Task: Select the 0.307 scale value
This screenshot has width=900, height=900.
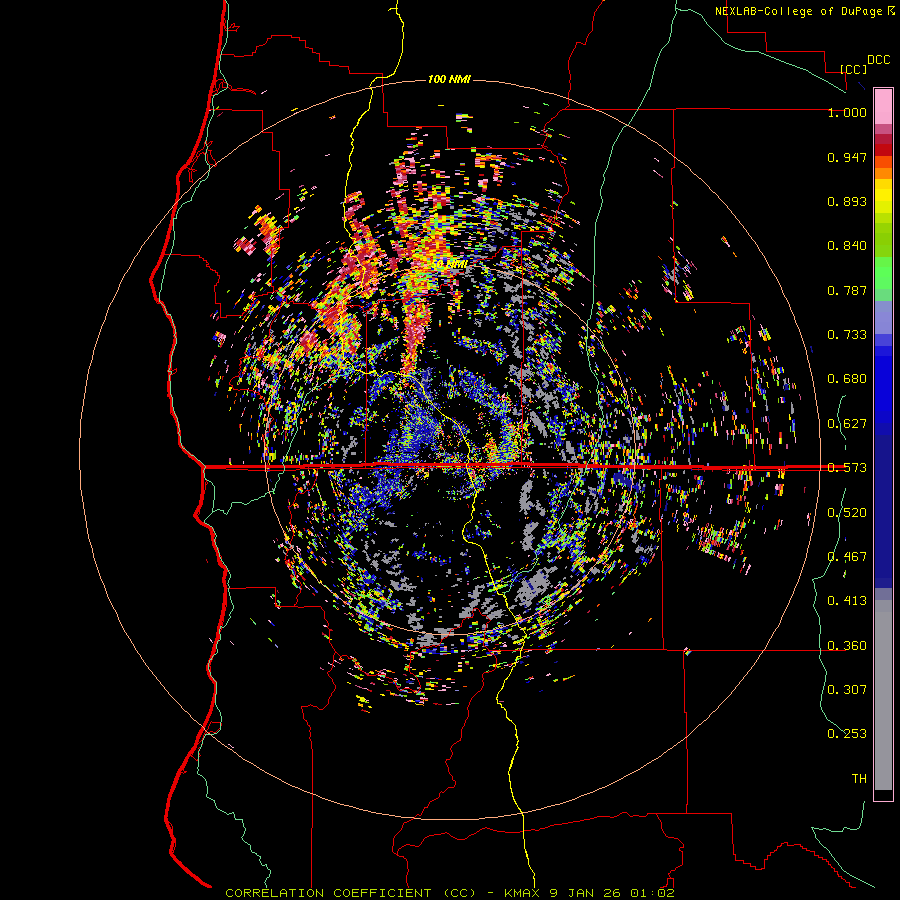Action: (847, 689)
